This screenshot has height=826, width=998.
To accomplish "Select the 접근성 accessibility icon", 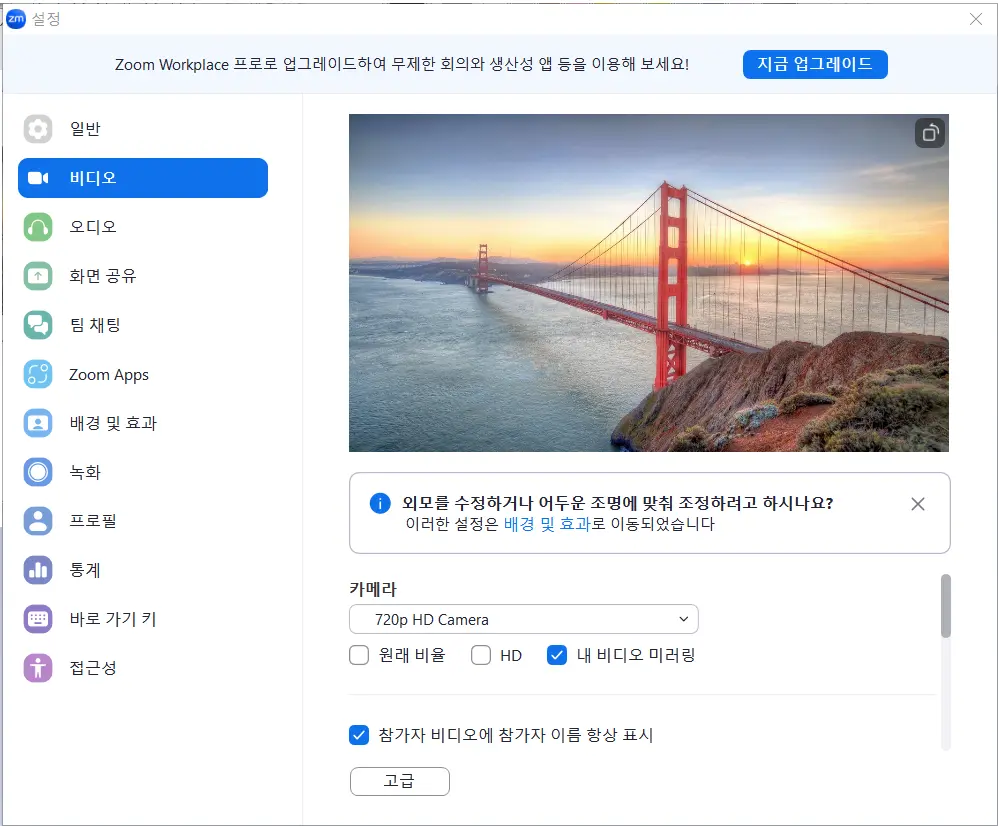I will [37, 668].
